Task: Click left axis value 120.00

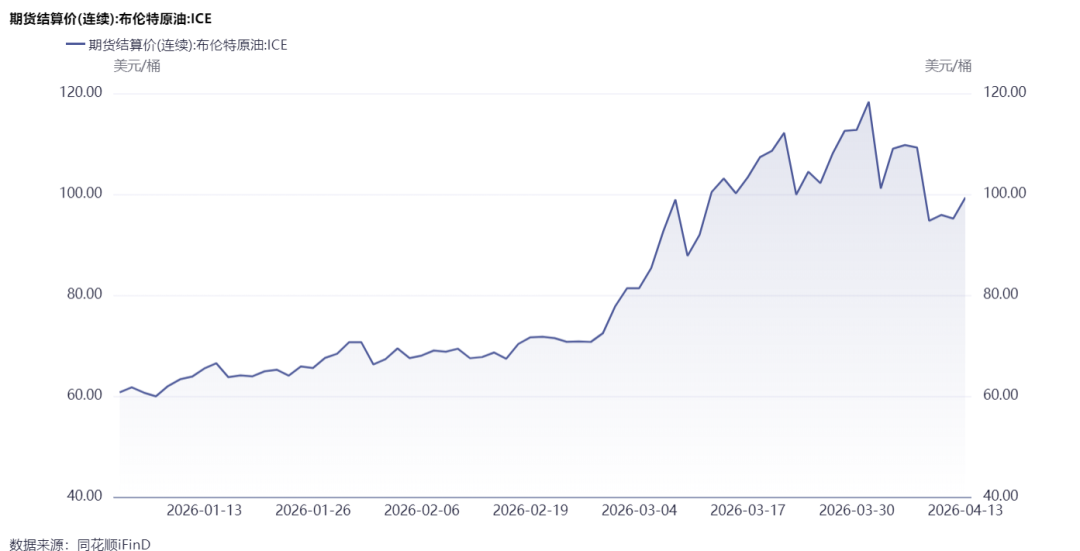Action: point(81,92)
